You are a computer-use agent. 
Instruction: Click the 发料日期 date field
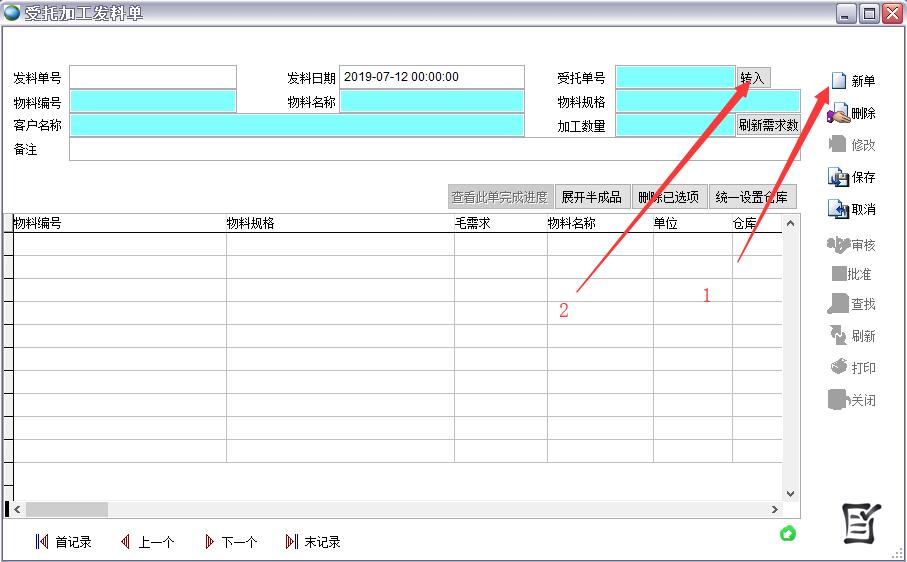point(431,77)
